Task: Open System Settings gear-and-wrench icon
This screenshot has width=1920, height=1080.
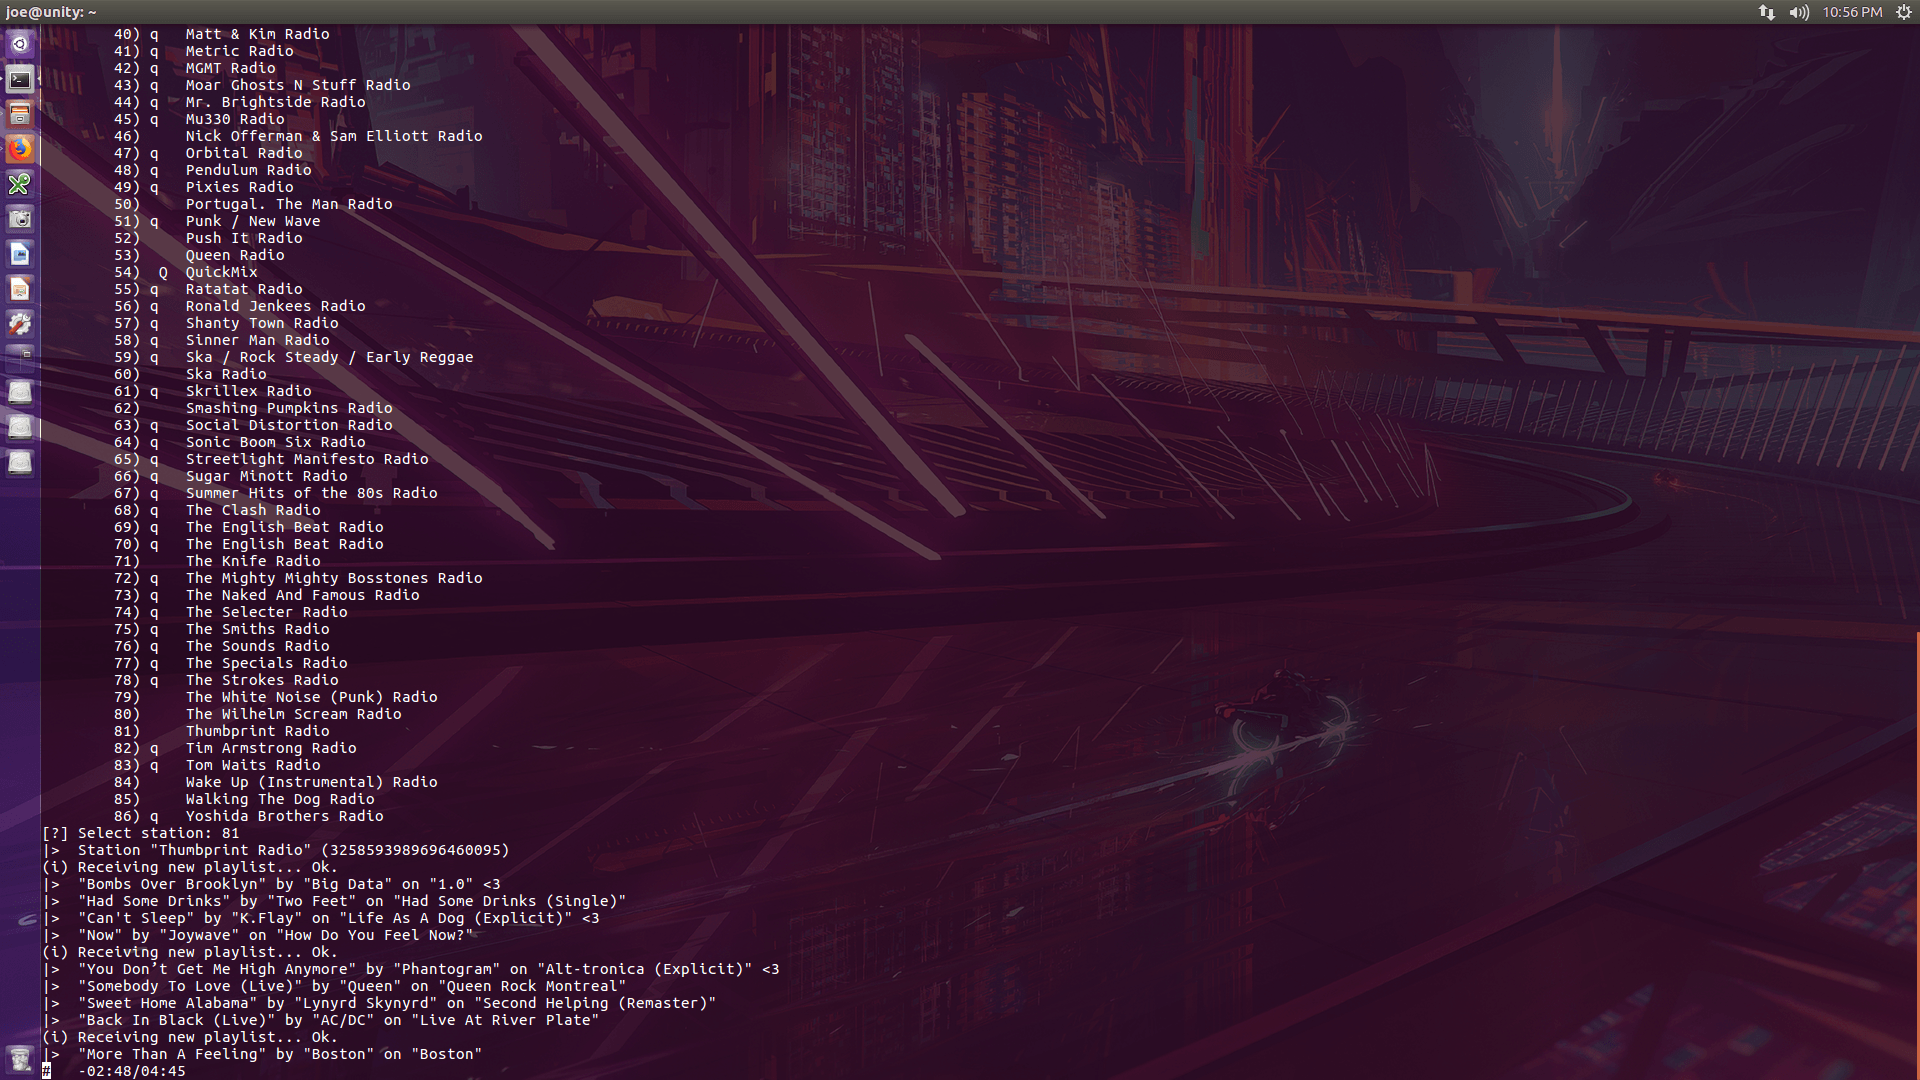Action: (x=20, y=324)
